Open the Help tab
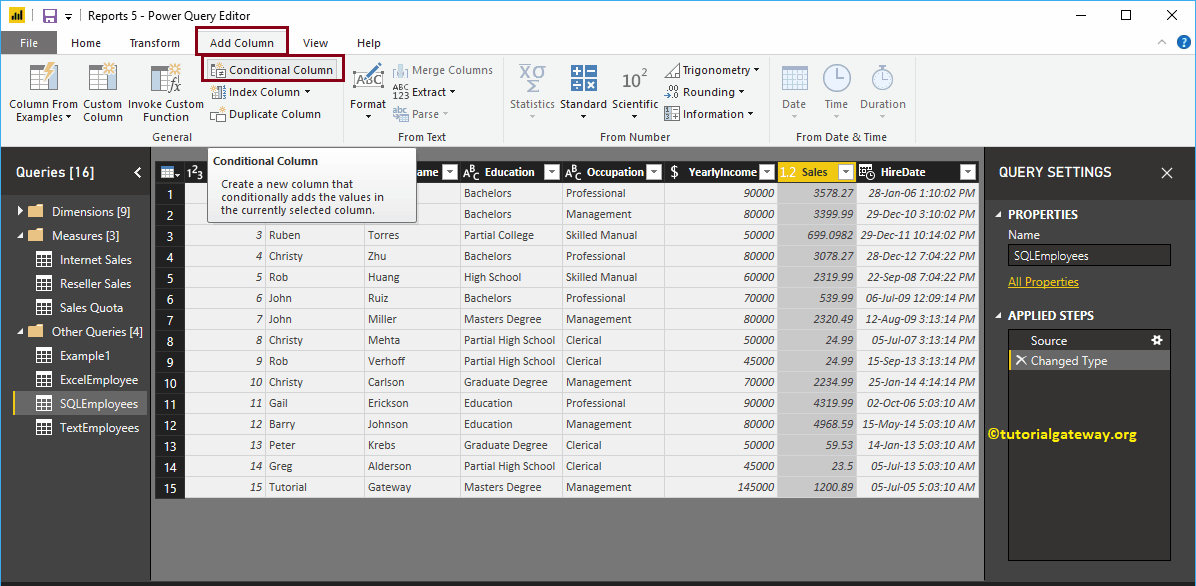Image resolution: width=1196 pixels, height=586 pixels. (x=369, y=43)
